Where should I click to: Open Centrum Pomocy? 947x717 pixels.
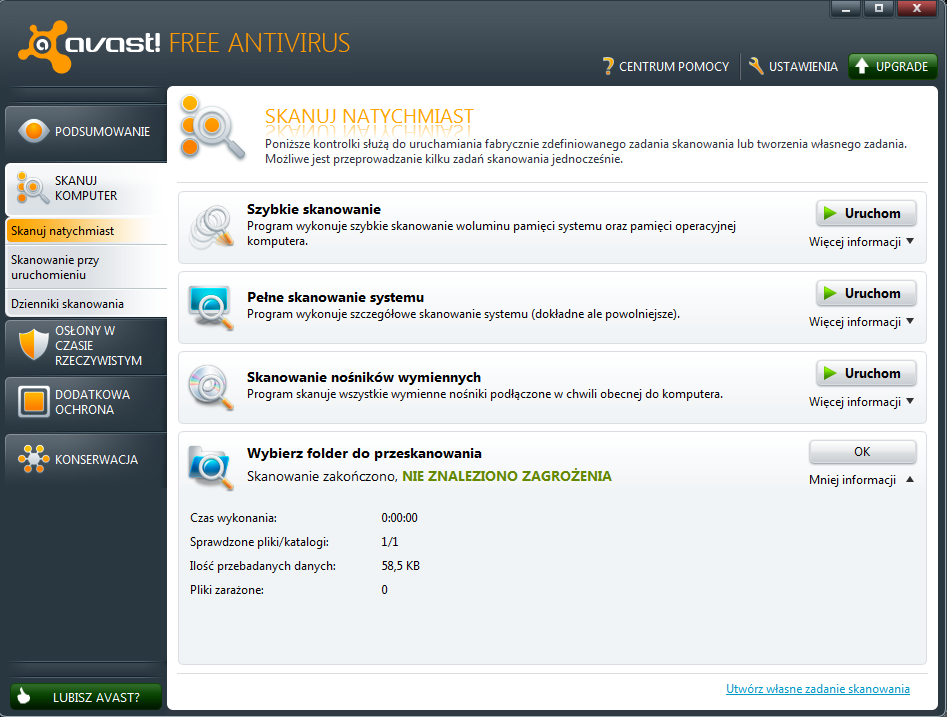point(666,66)
